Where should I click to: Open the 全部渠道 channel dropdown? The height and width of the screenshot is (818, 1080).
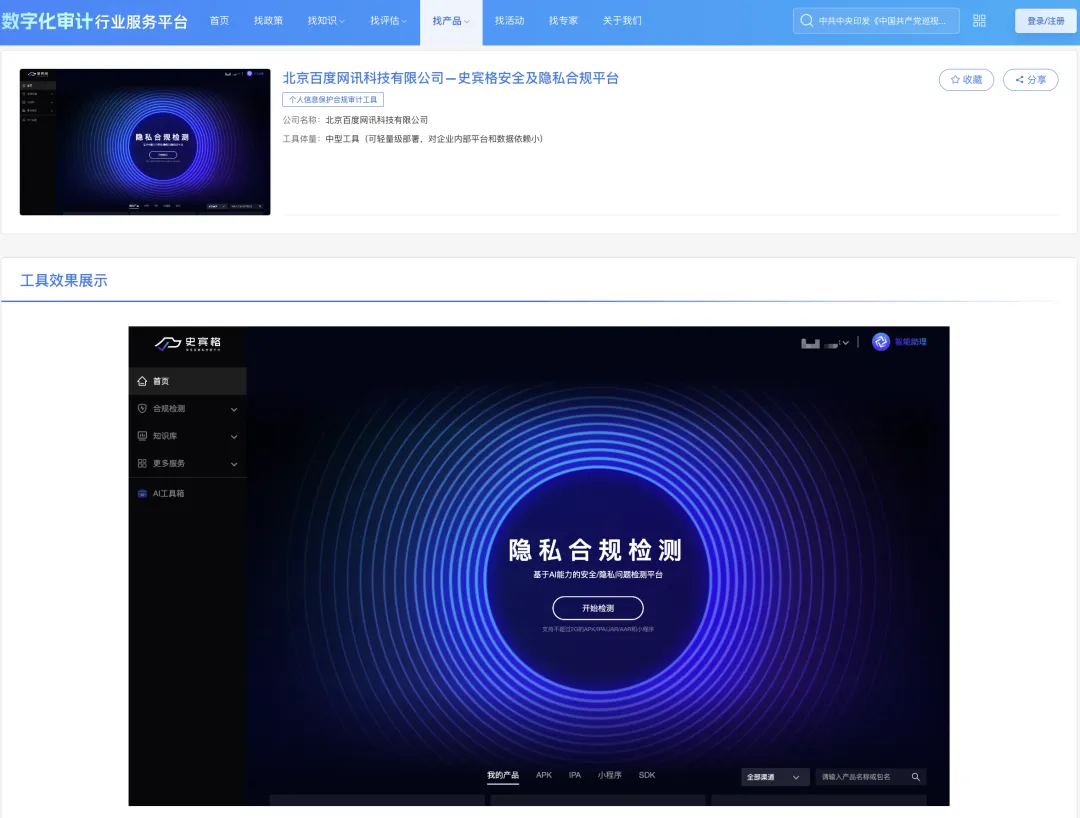tap(775, 777)
